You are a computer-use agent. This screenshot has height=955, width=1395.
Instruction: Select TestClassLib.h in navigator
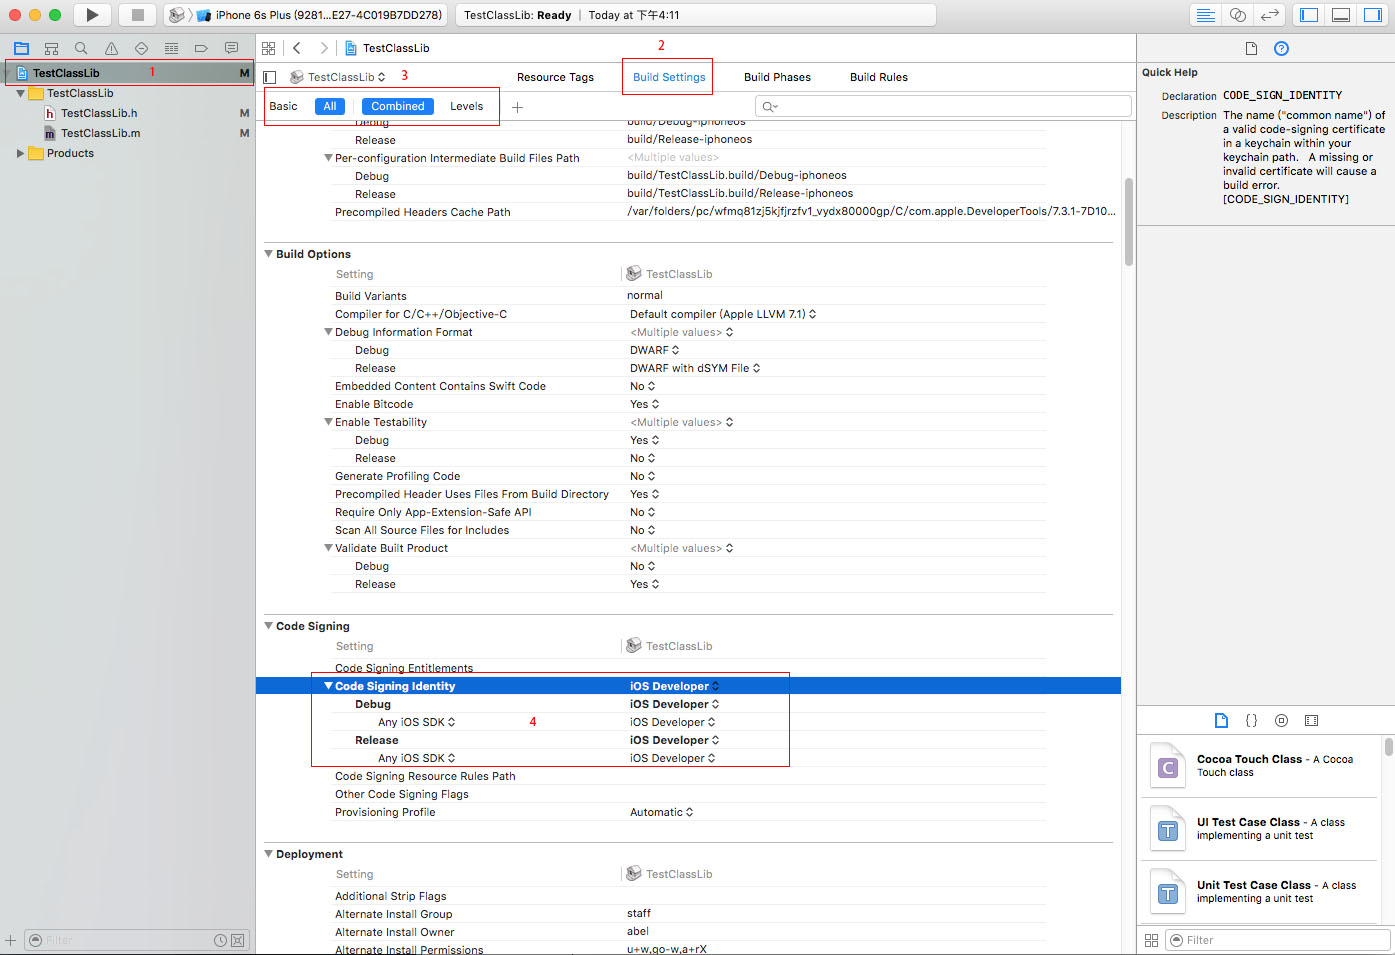click(x=98, y=113)
